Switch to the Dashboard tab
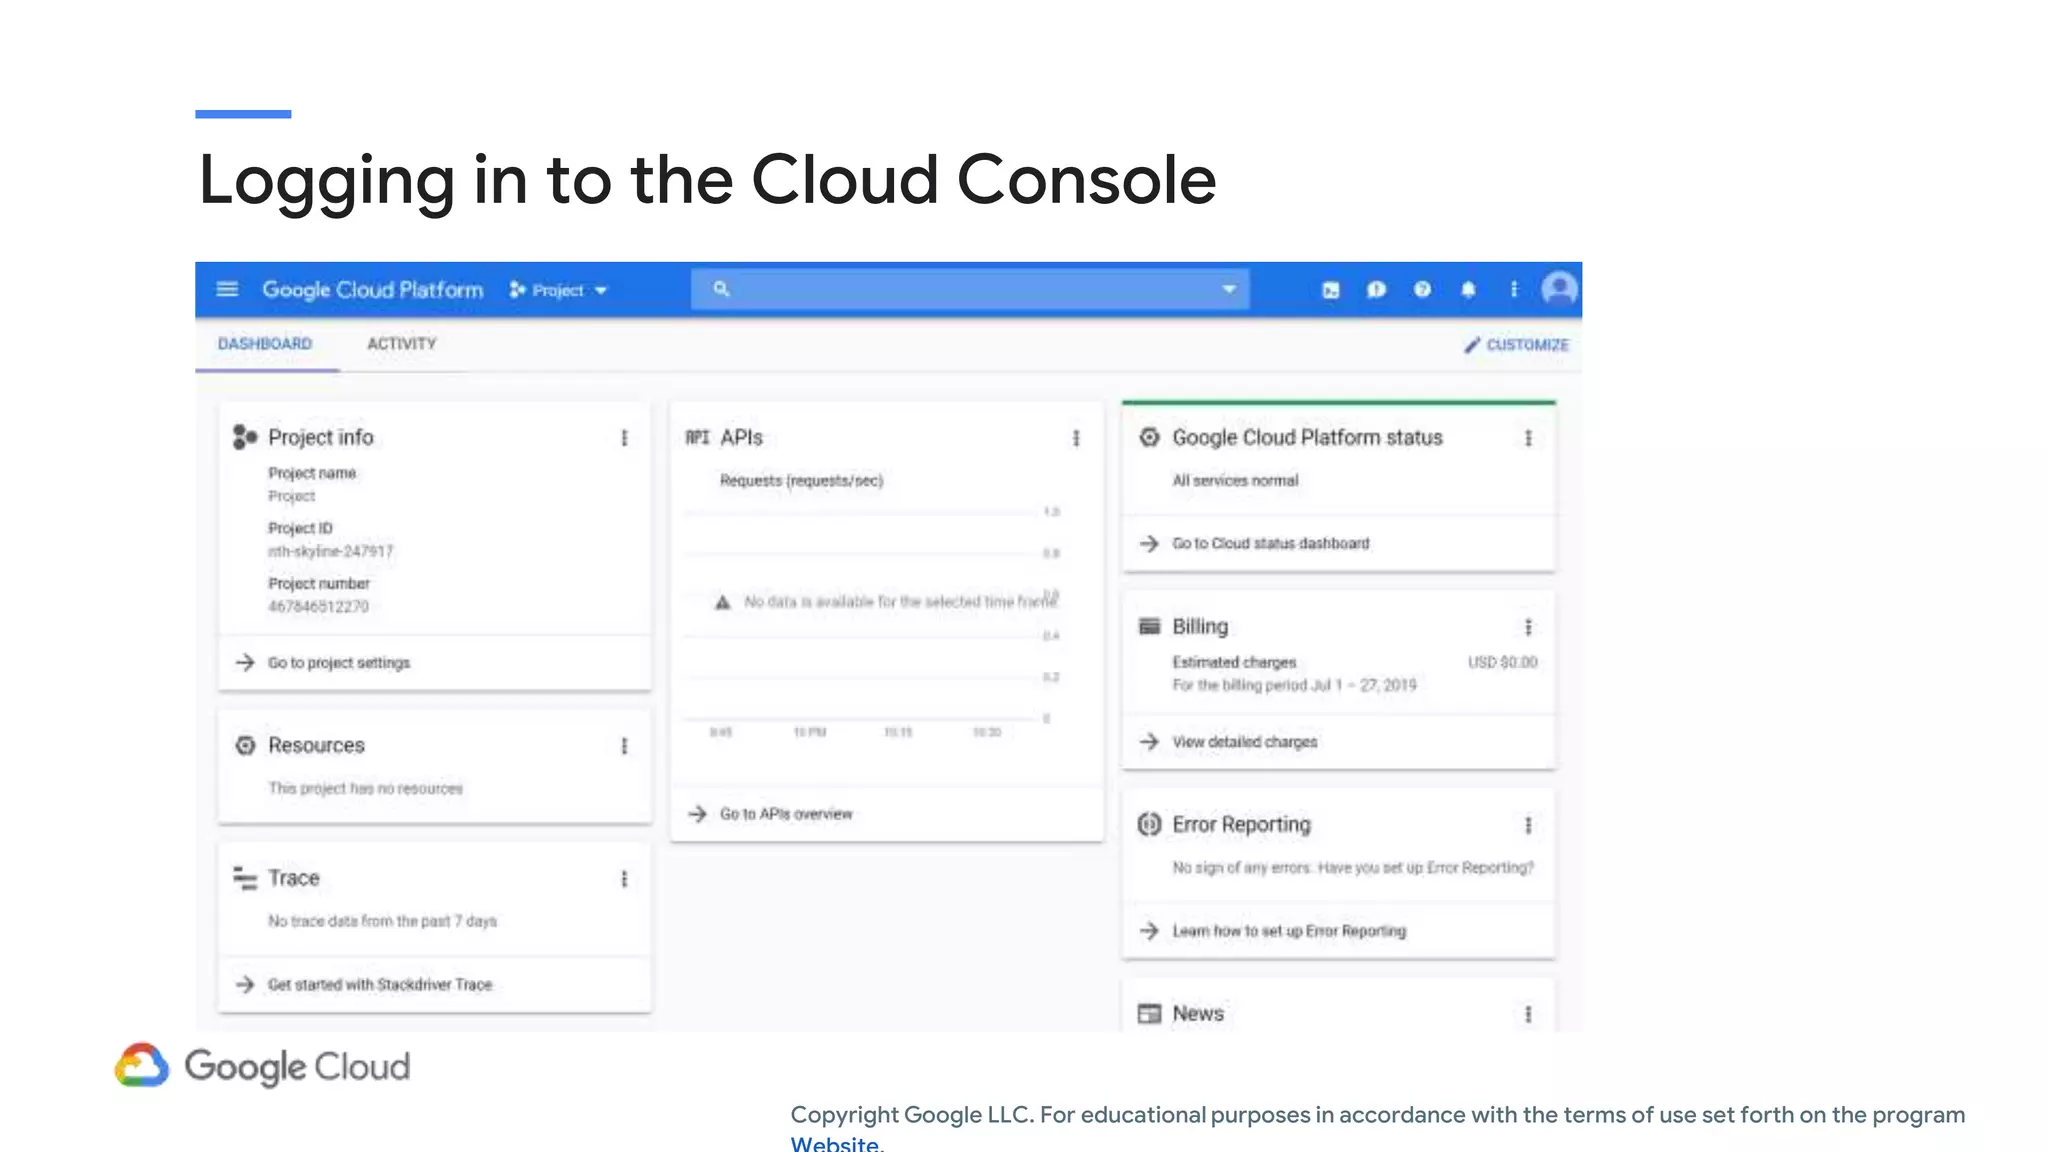 [x=265, y=344]
